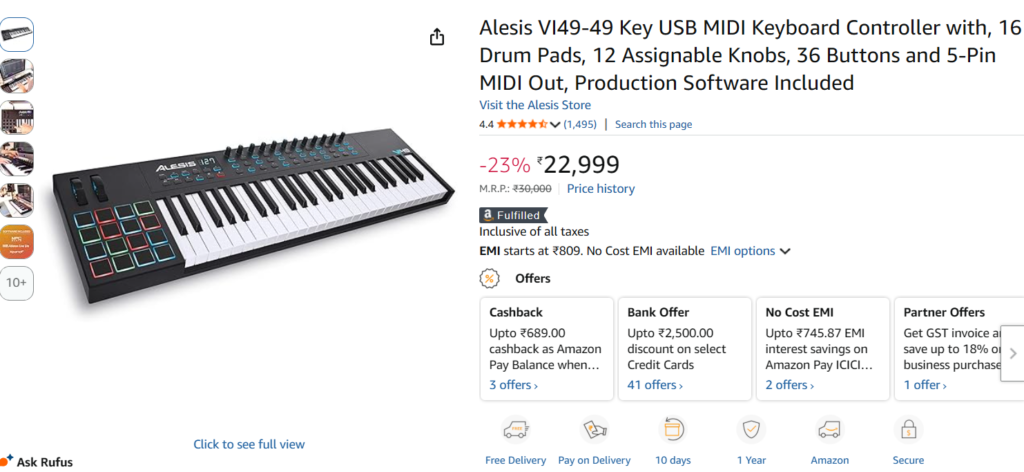
Task: Visit the Alesis Store link
Action: pyautogui.click(x=535, y=105)
